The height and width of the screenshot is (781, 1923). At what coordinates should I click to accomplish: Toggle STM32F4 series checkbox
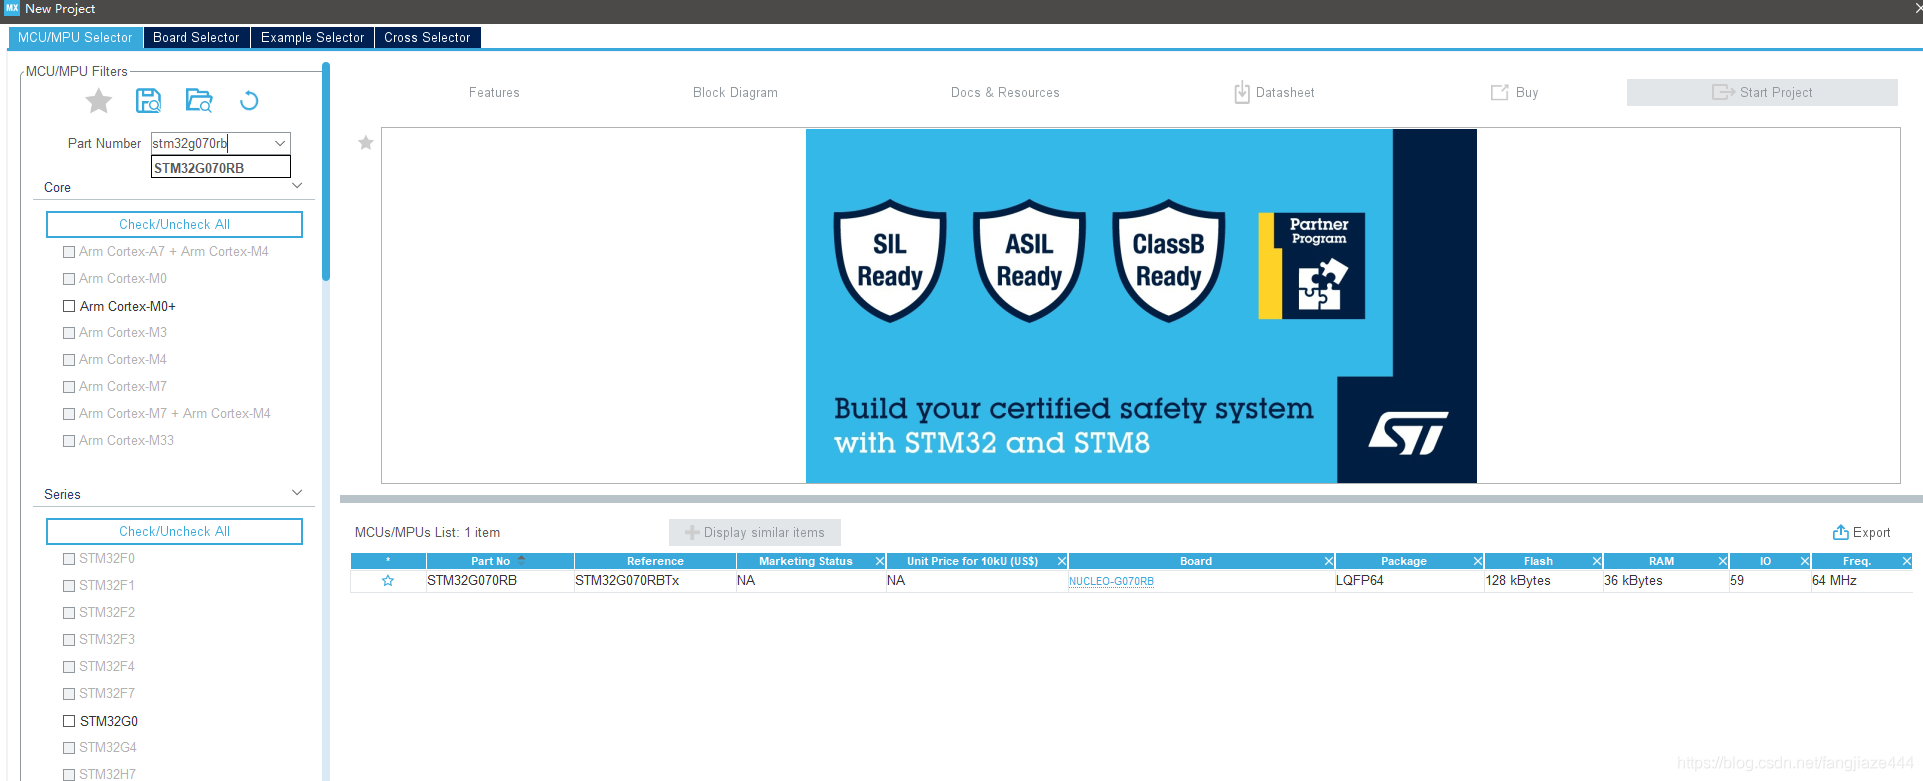click(69, 667)
